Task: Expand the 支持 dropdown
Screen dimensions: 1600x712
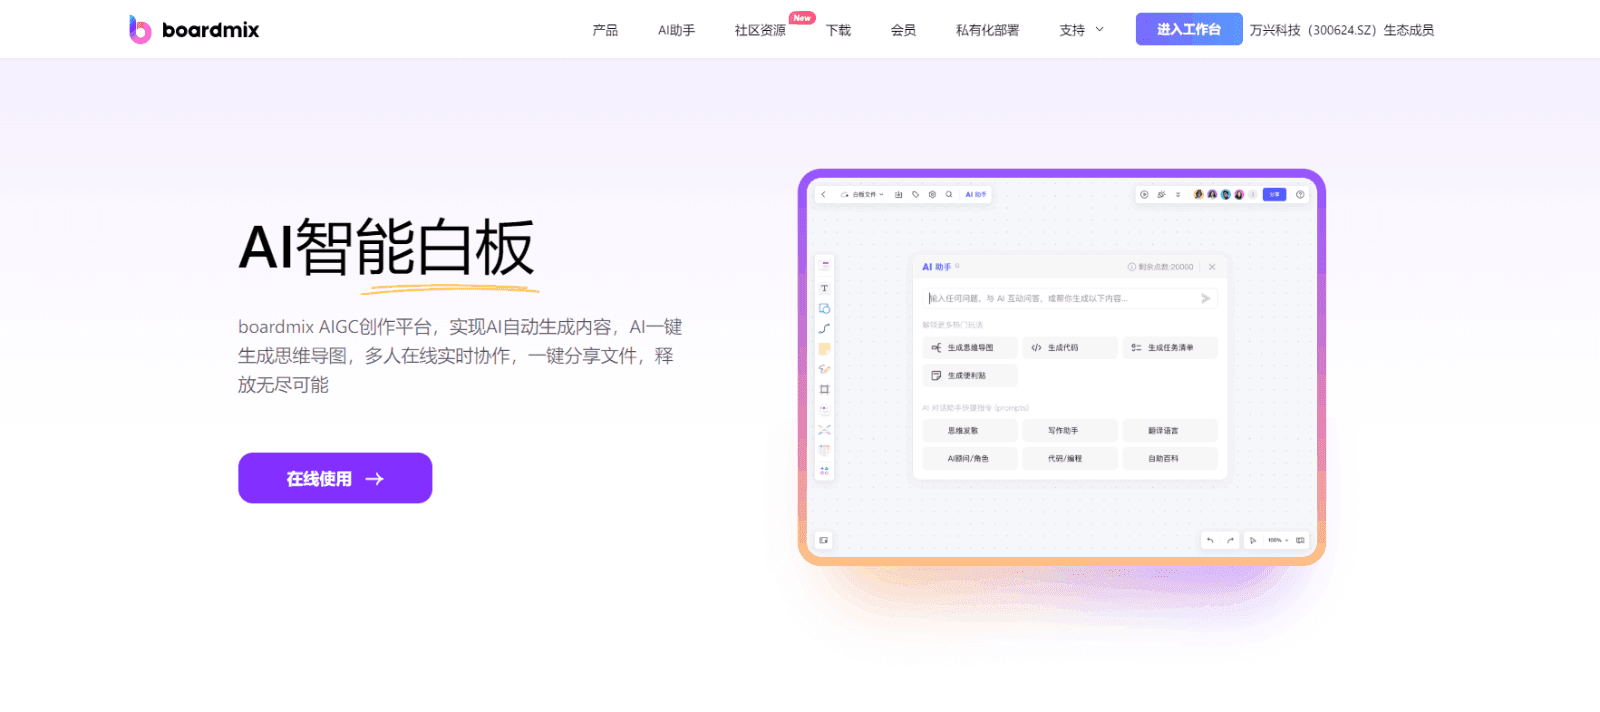Action: click(1081, 30)
